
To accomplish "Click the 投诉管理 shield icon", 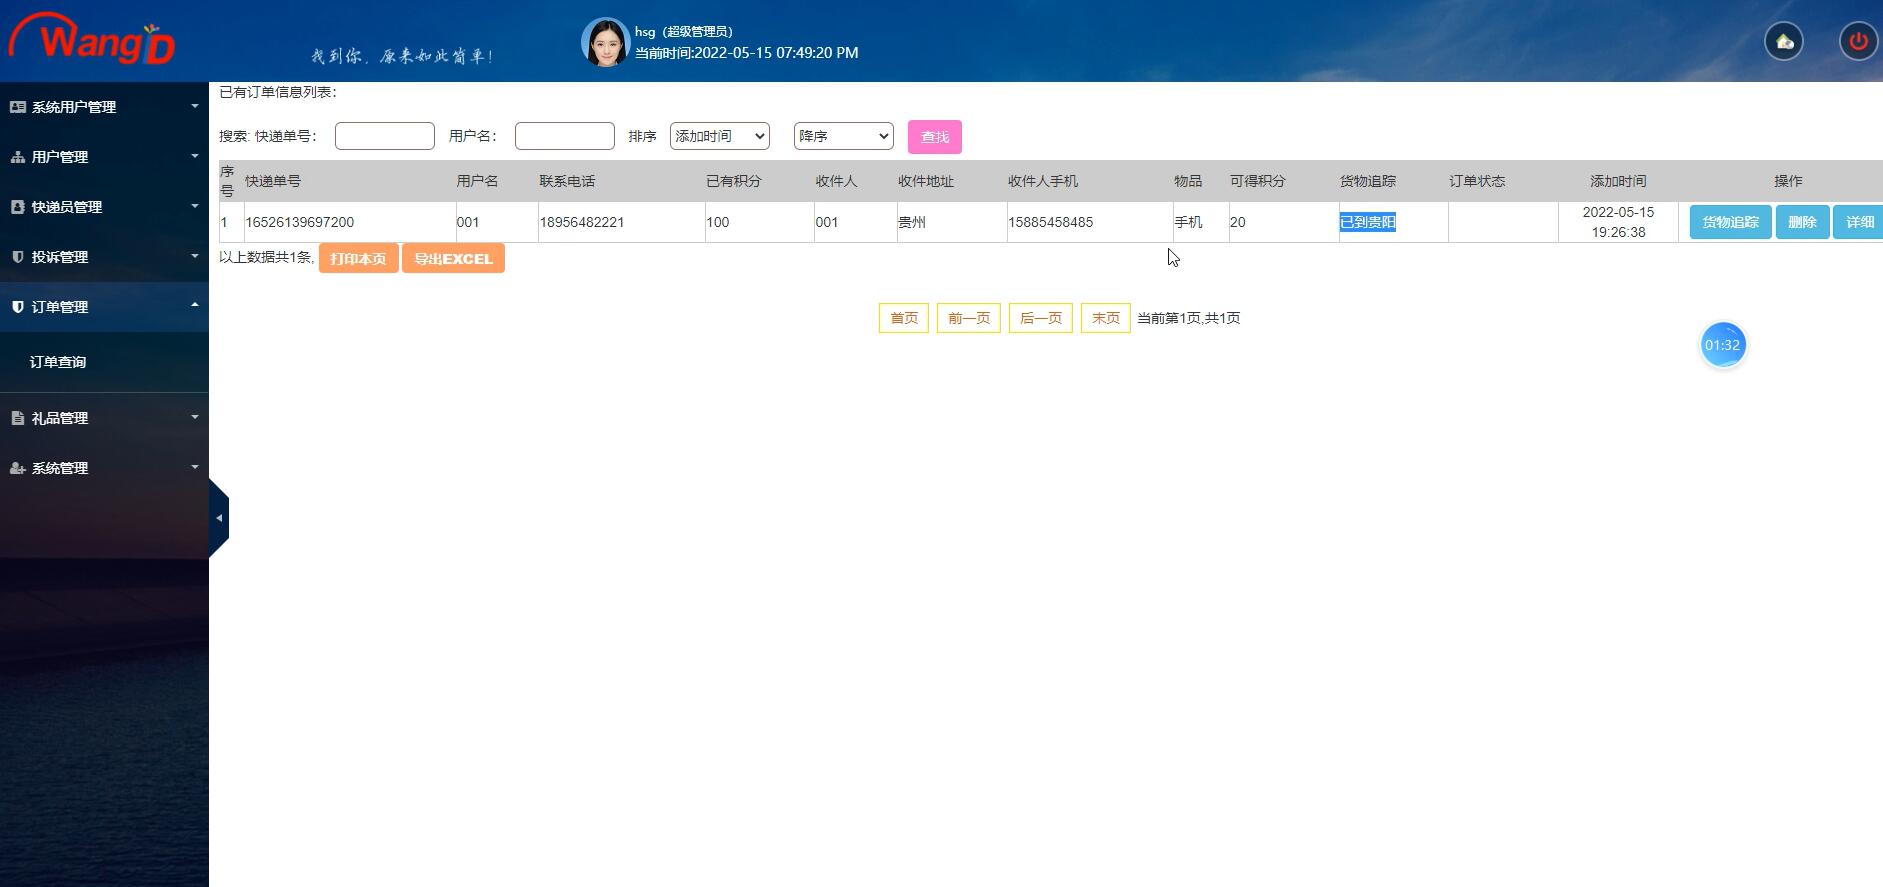I will point(18,257).
